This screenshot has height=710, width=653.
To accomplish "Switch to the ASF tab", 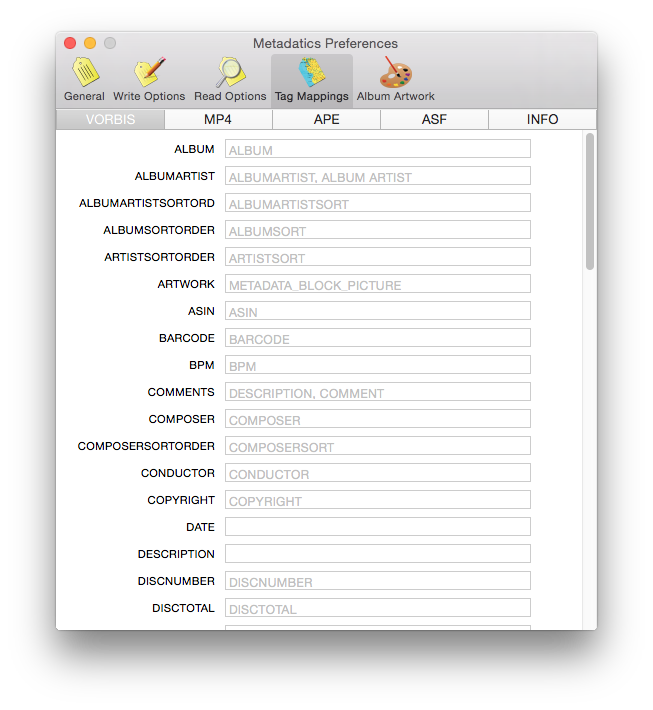I will pos(434,120).
